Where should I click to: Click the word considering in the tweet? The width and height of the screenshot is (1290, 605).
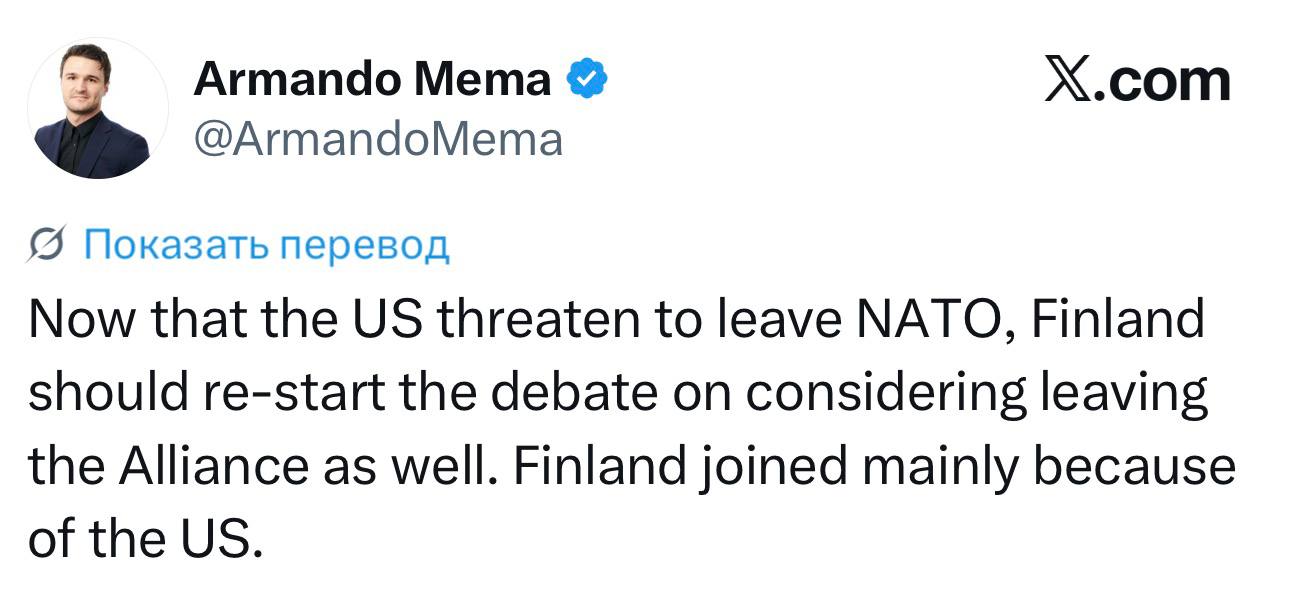[884, 394]
